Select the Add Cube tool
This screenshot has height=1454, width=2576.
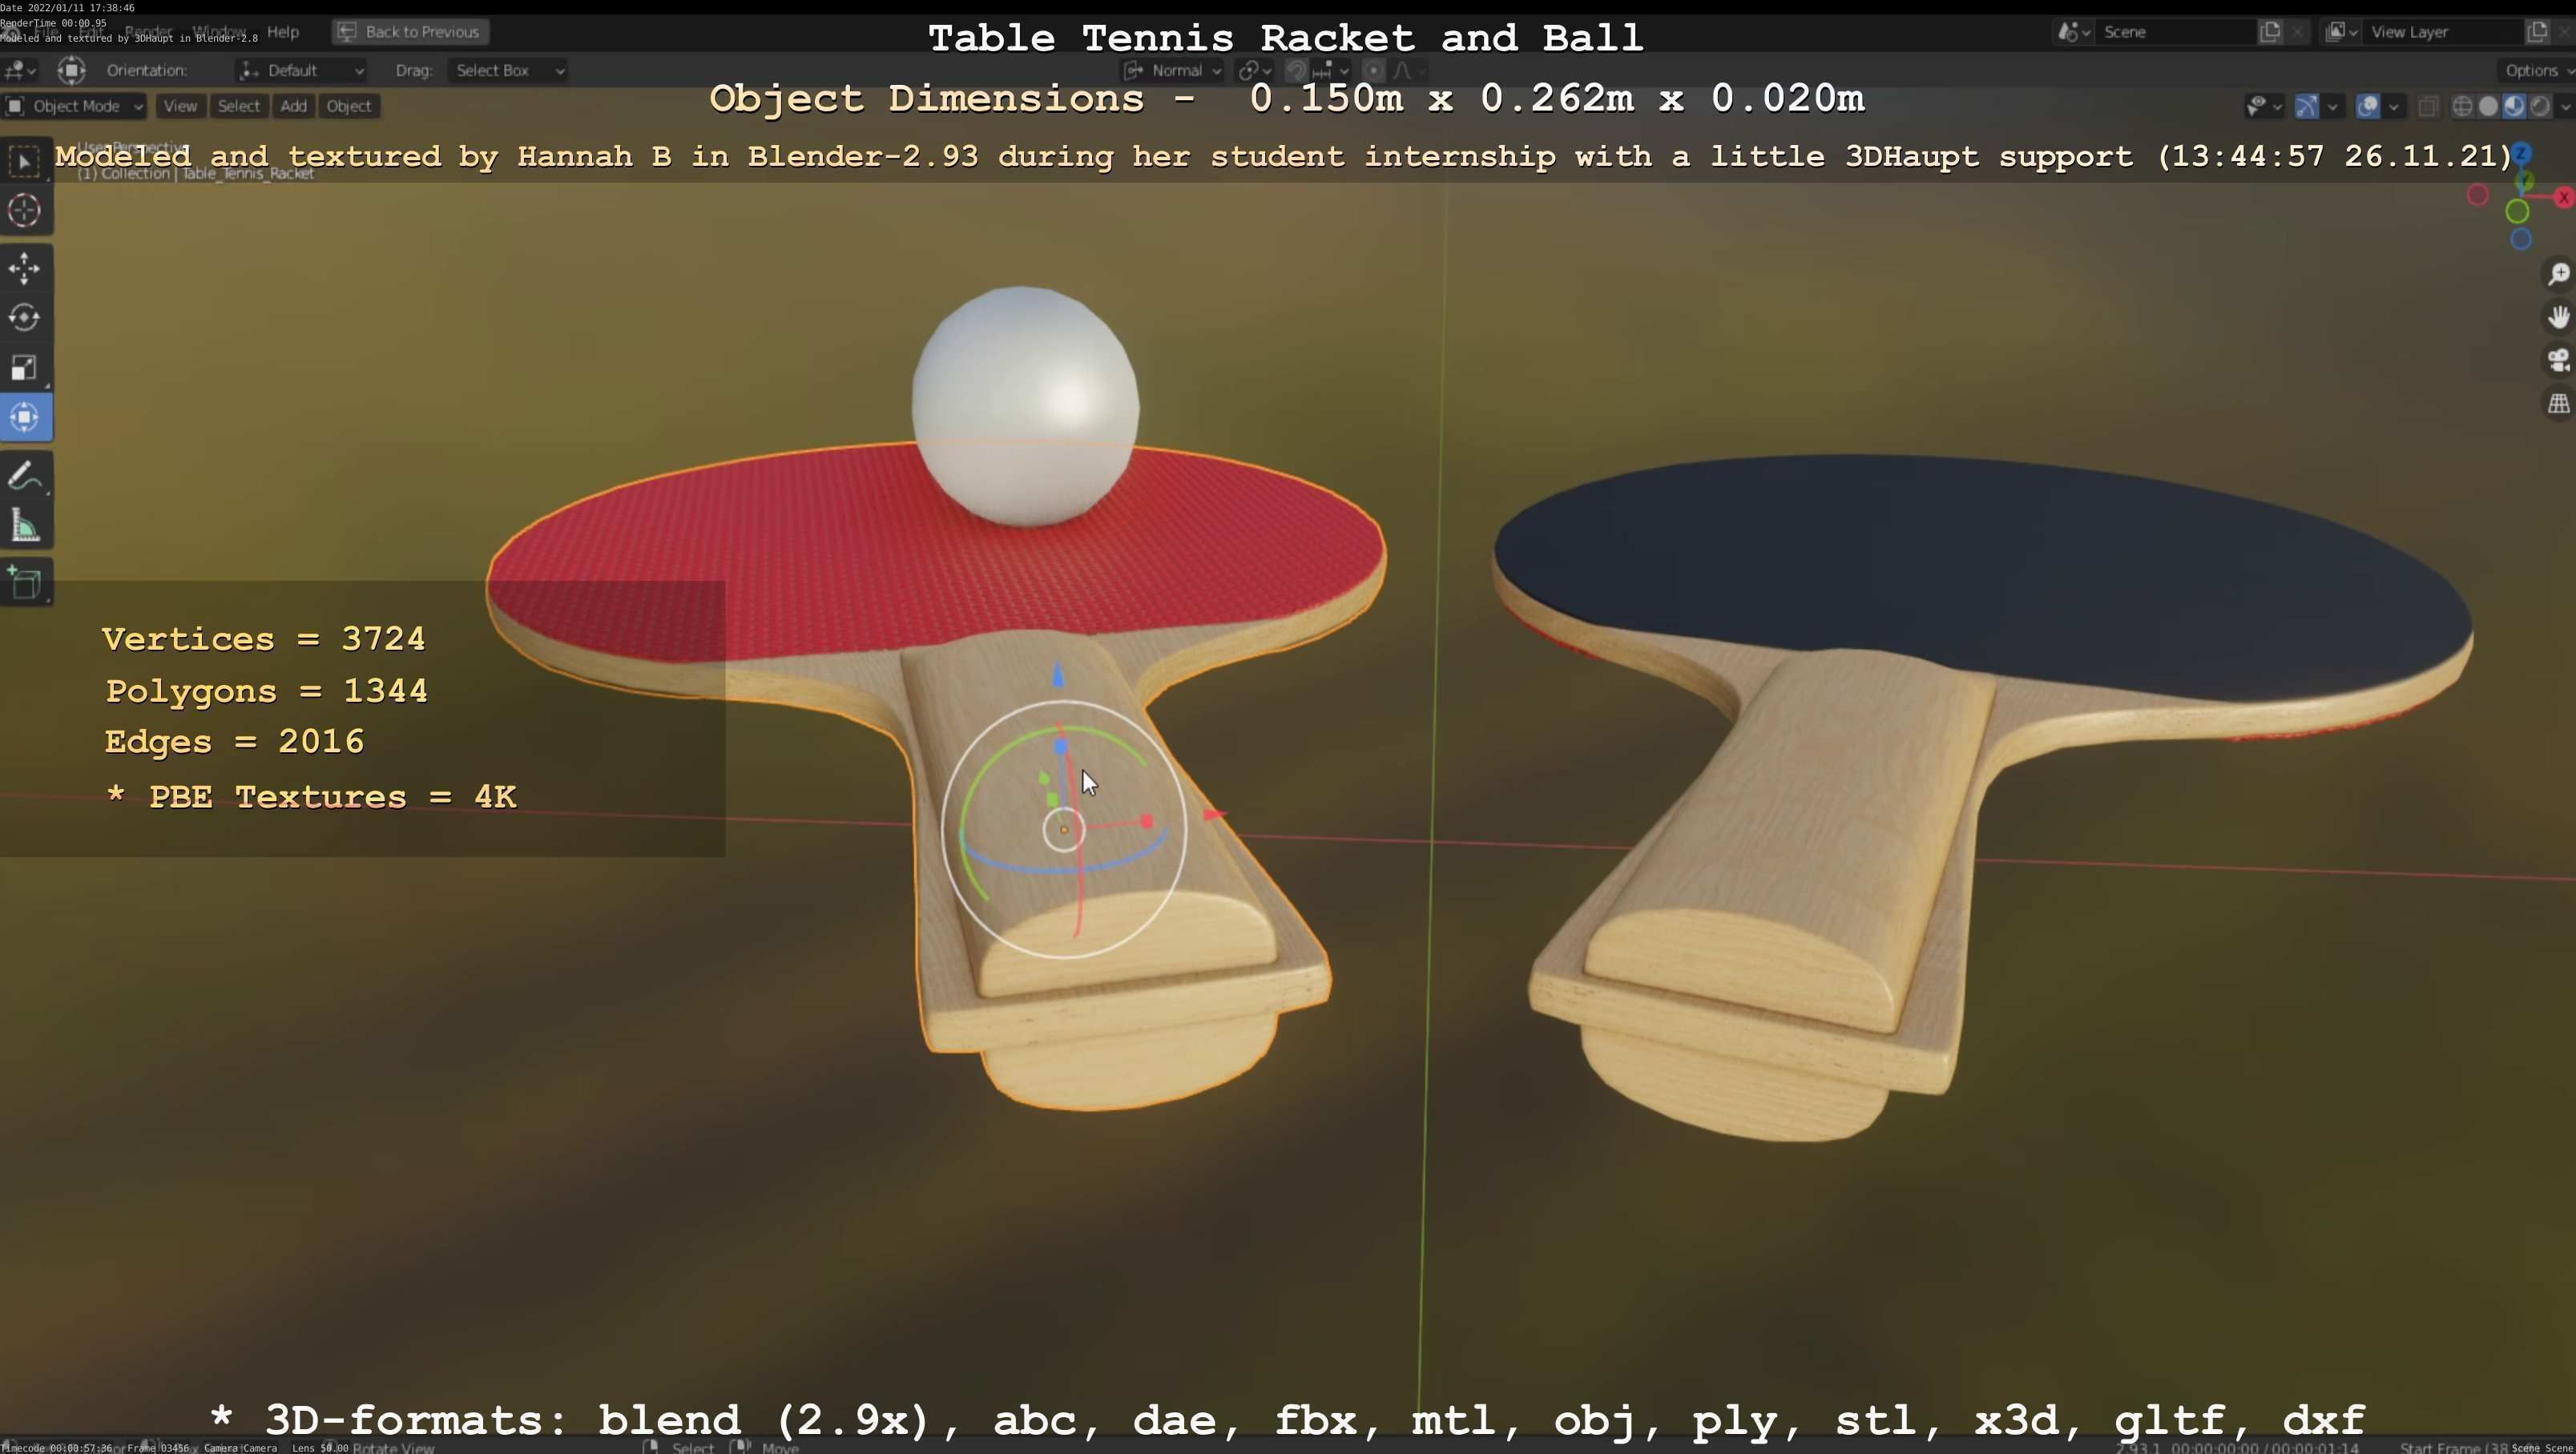pyautogui.click(x=25, y=583)
